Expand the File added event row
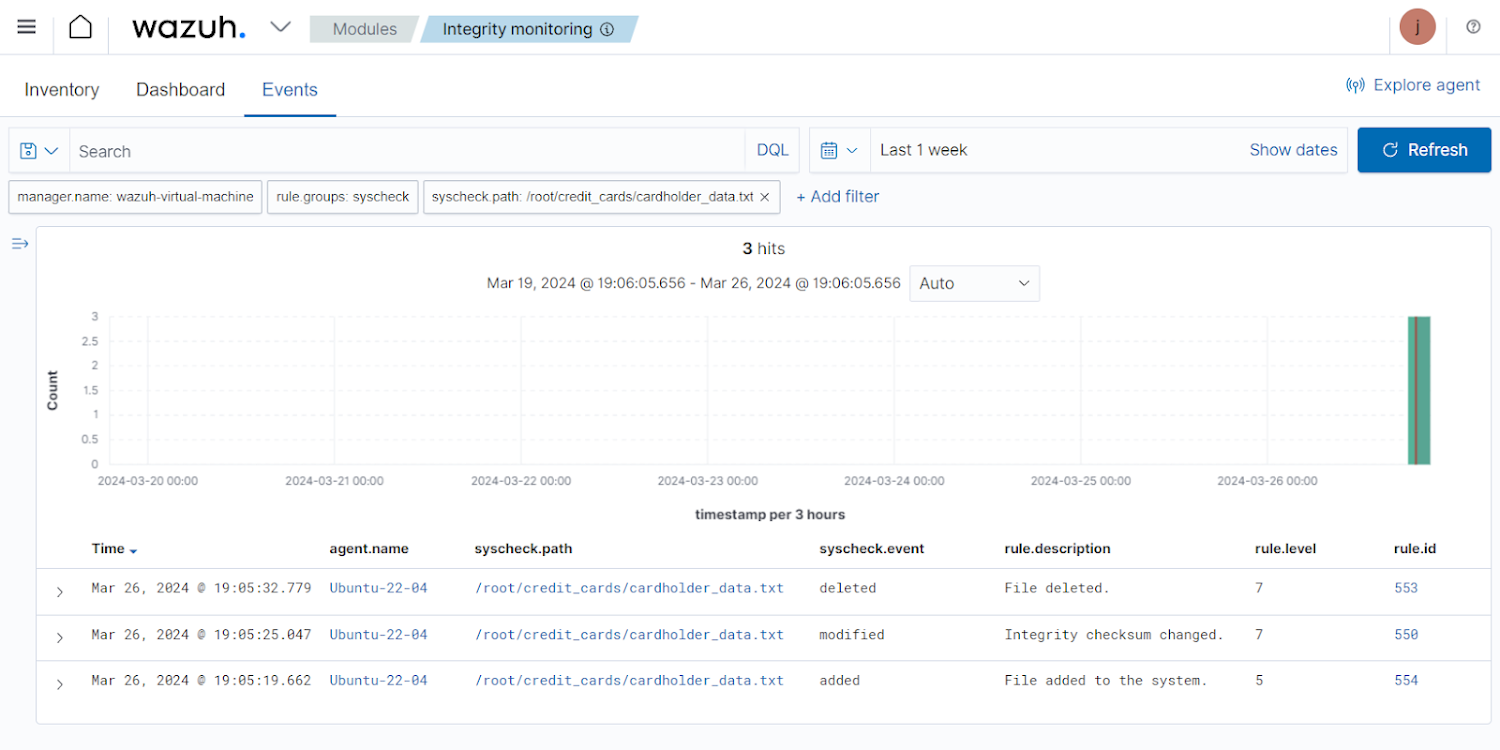The height and width of the screenshot is (750, 1500). pos(60,684)
